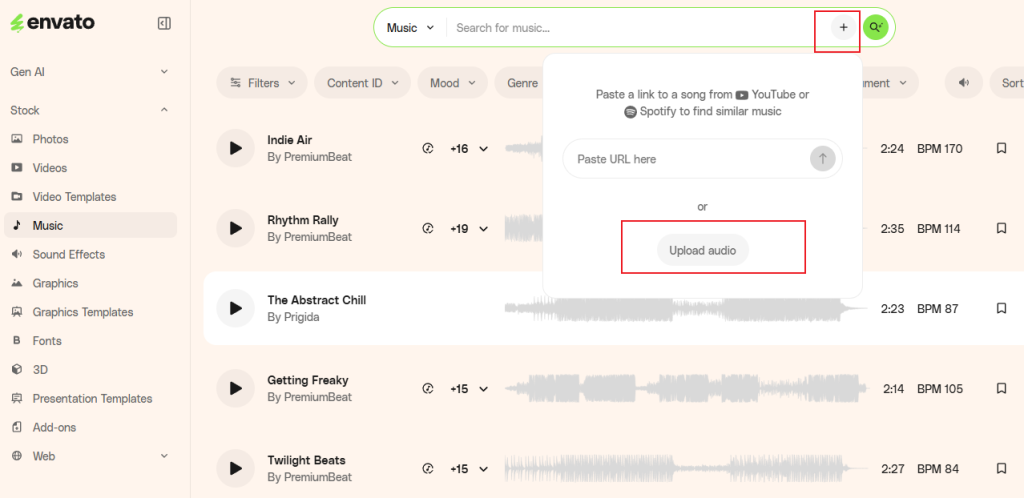Play the Indie Air track
The image size is (1024, 498).
coord(235,149)
